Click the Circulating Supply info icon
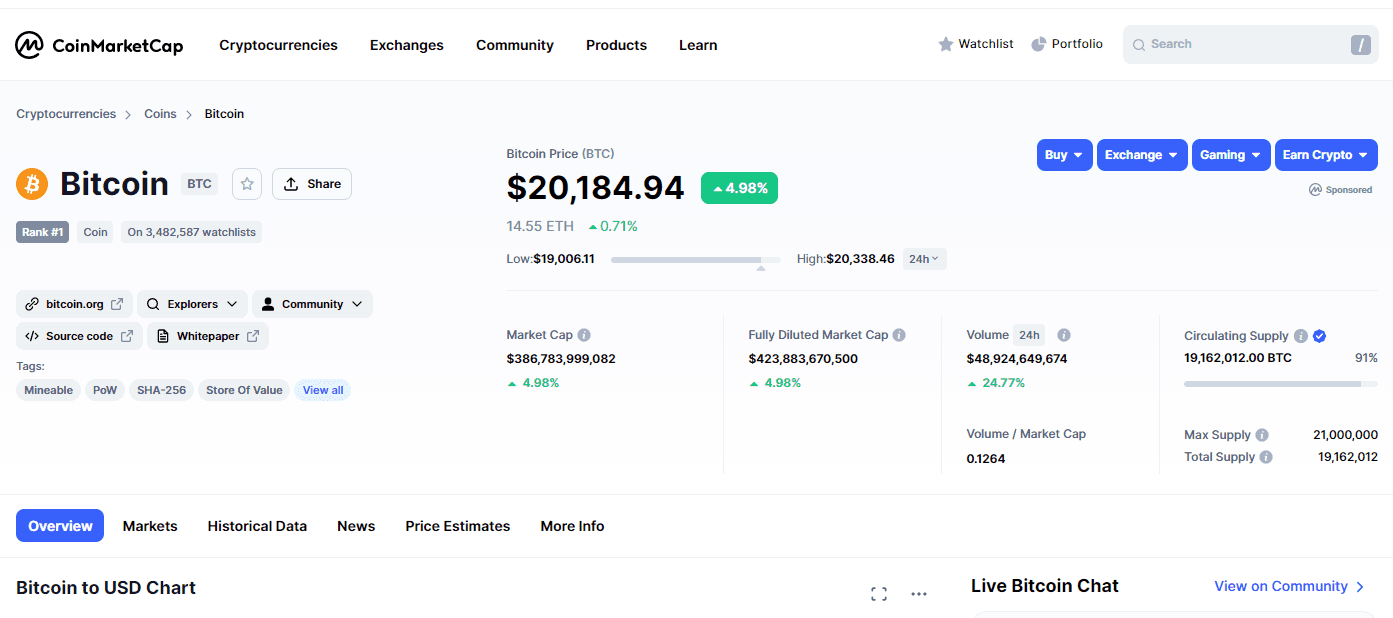This screenshot has height=618, width=1393. [1300, 336]
